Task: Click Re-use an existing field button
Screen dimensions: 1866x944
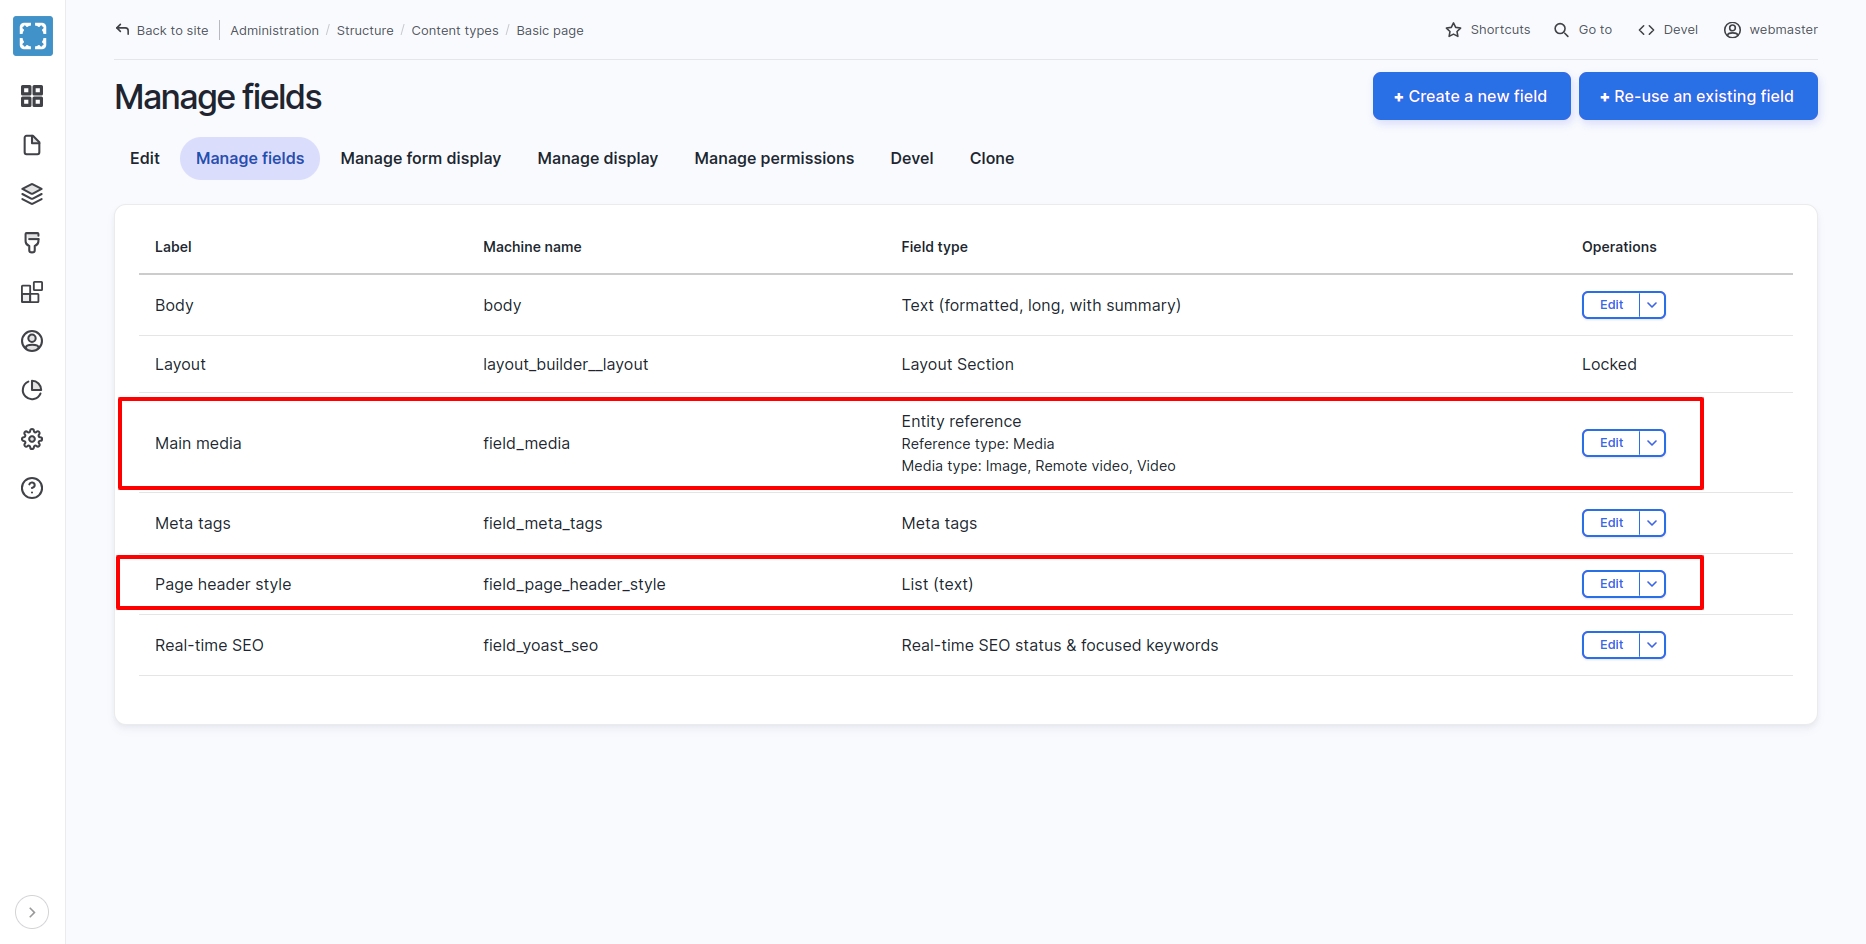Action: (1697, 96)
